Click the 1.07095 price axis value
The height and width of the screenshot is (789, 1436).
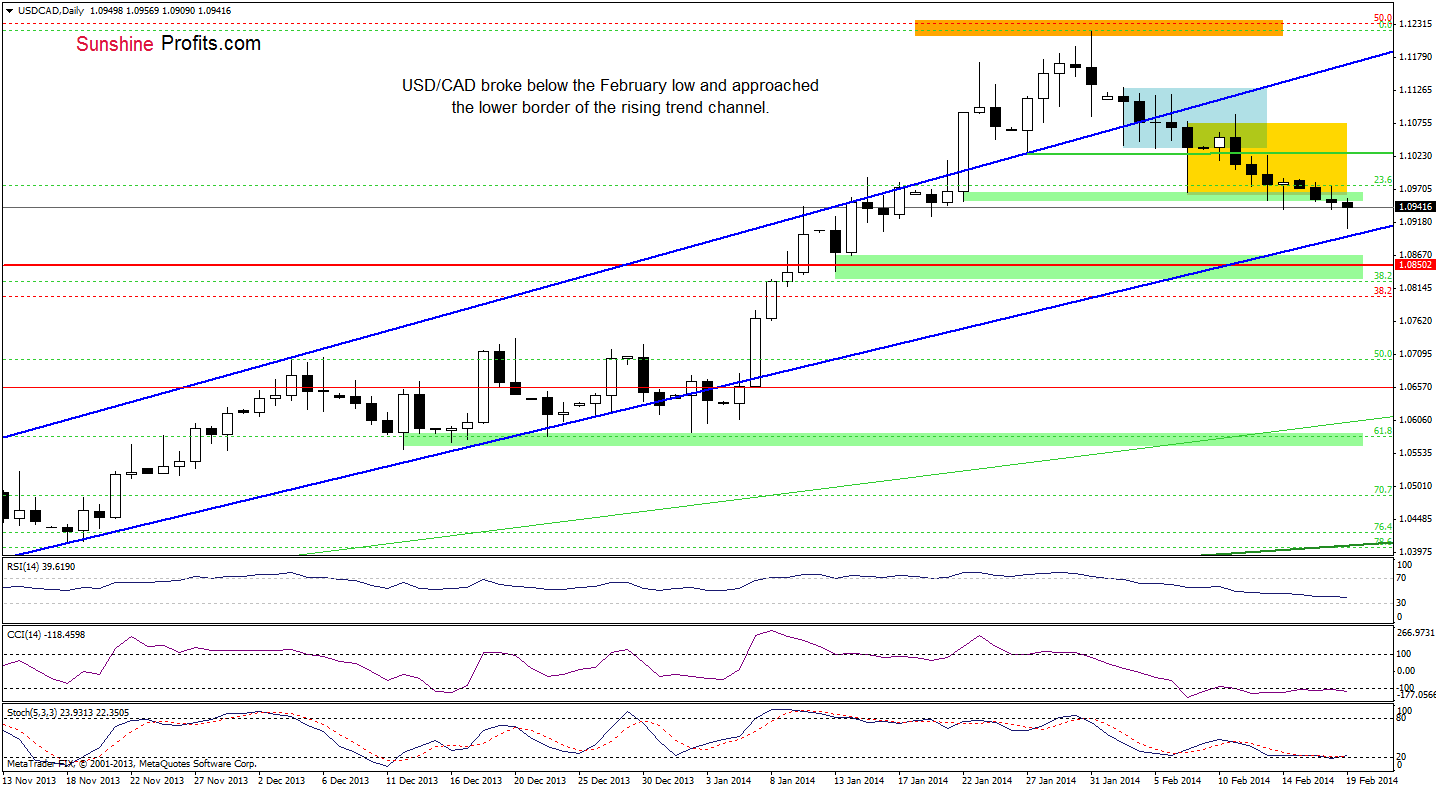click(1416, 354)
